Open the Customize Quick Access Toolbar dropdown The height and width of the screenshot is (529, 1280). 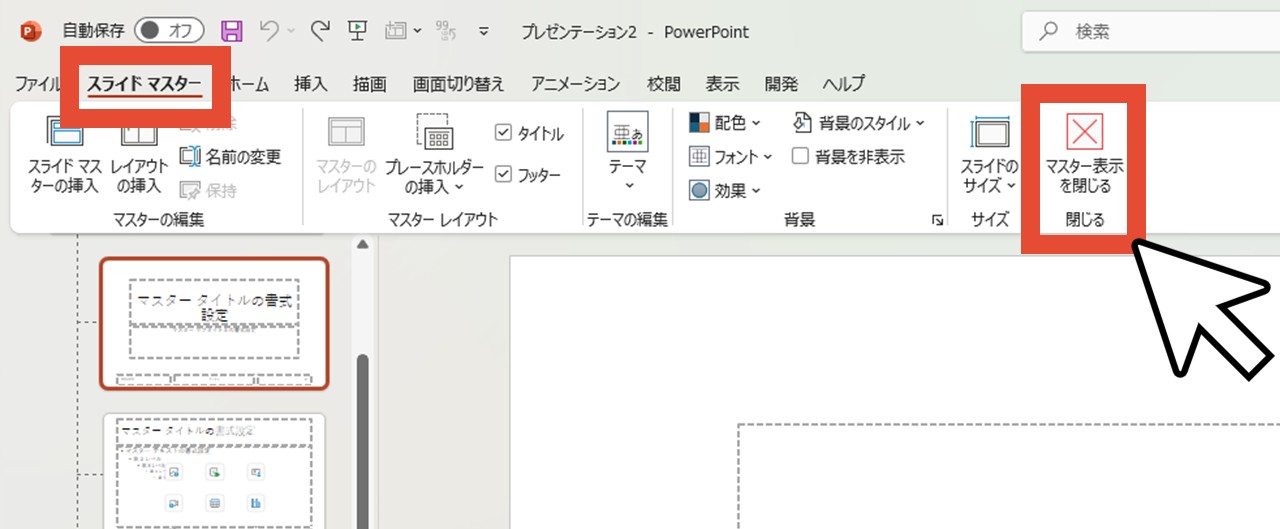coord(484,32)
